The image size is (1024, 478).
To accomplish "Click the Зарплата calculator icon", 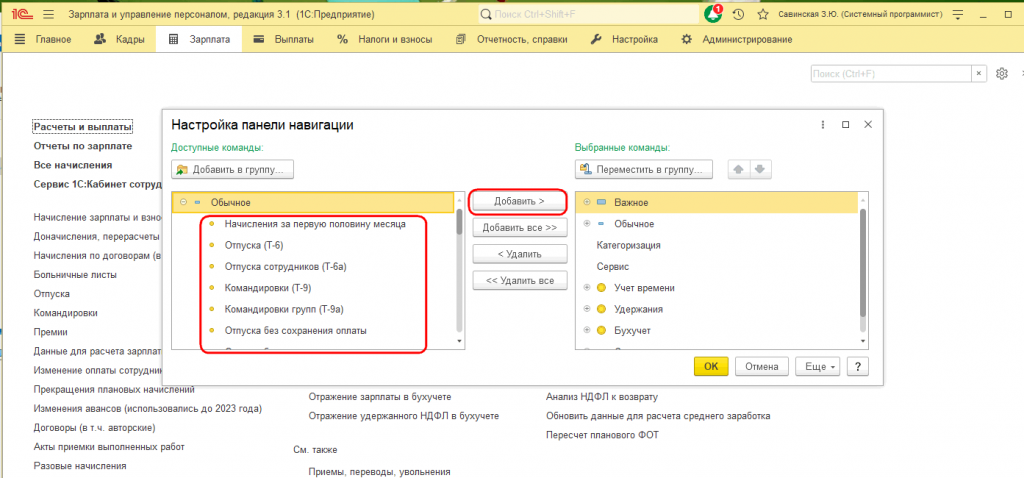I will point(173,39).
